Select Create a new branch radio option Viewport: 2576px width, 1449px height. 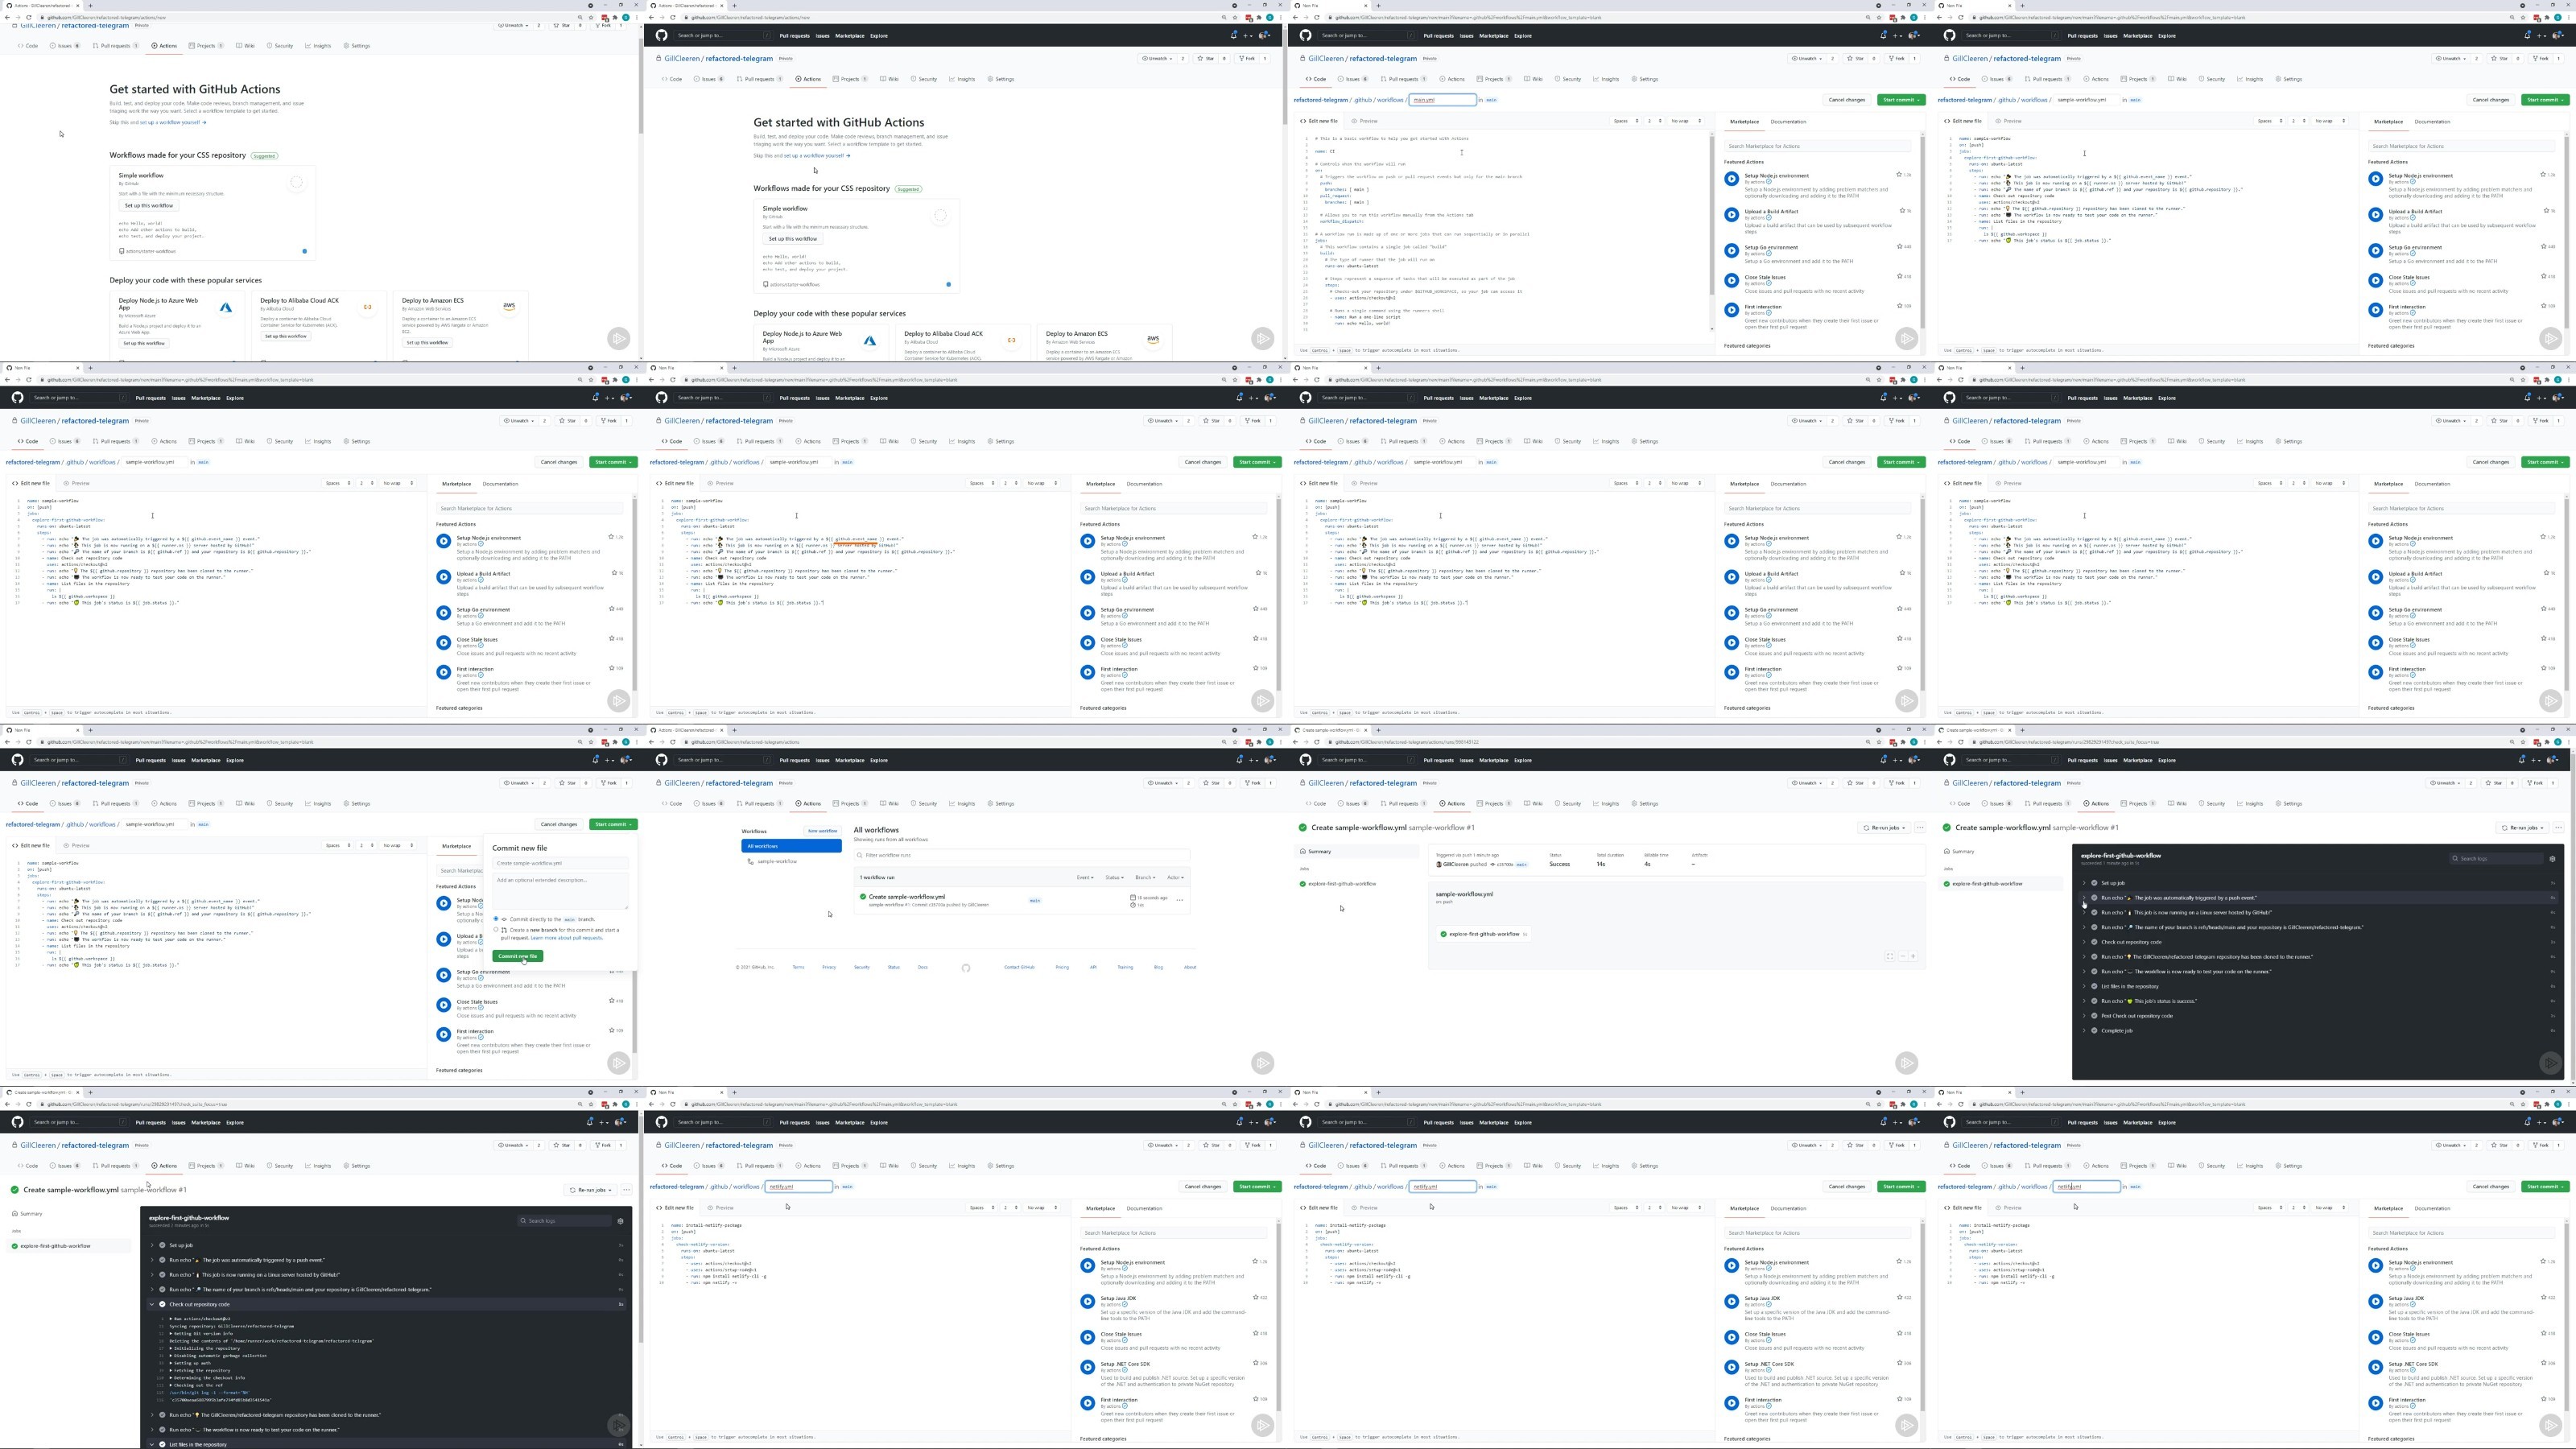click(496, 929)
